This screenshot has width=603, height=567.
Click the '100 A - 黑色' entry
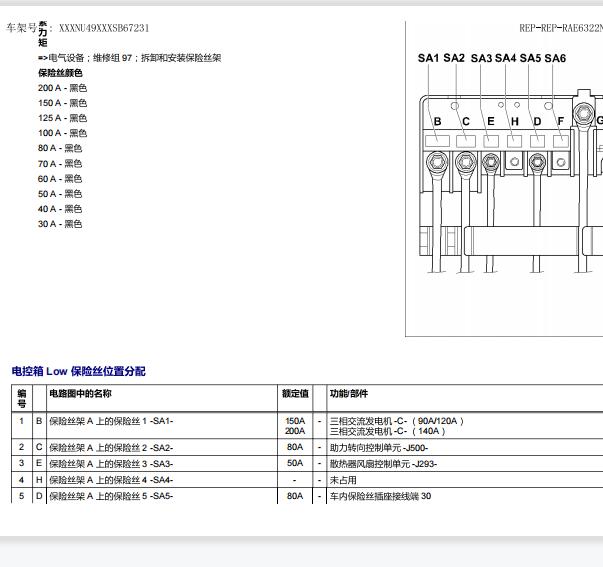pyautogui.click(x=62, y=133)
